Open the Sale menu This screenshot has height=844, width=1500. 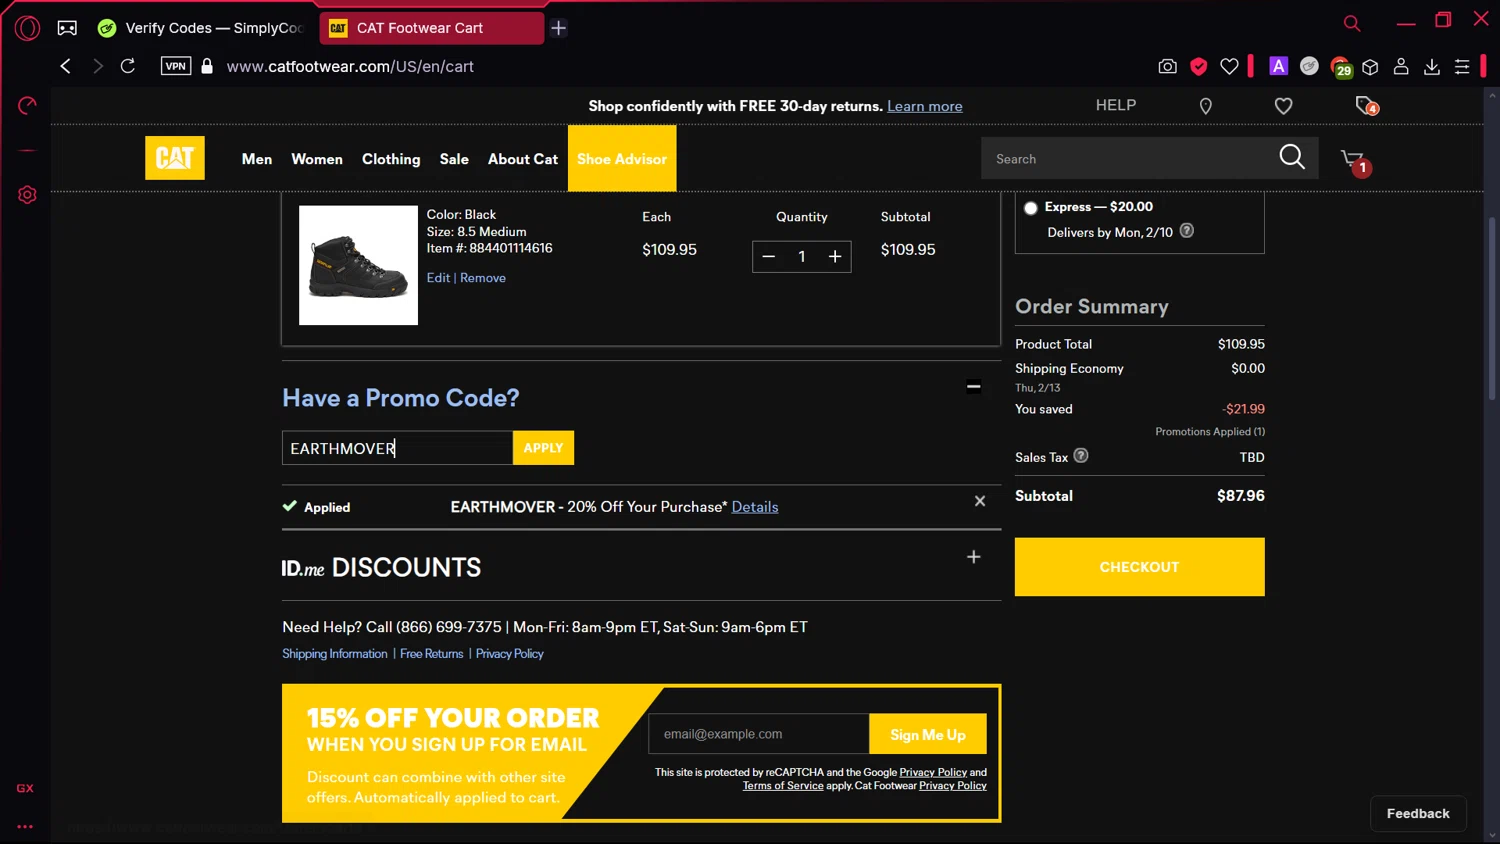point(454,159)
